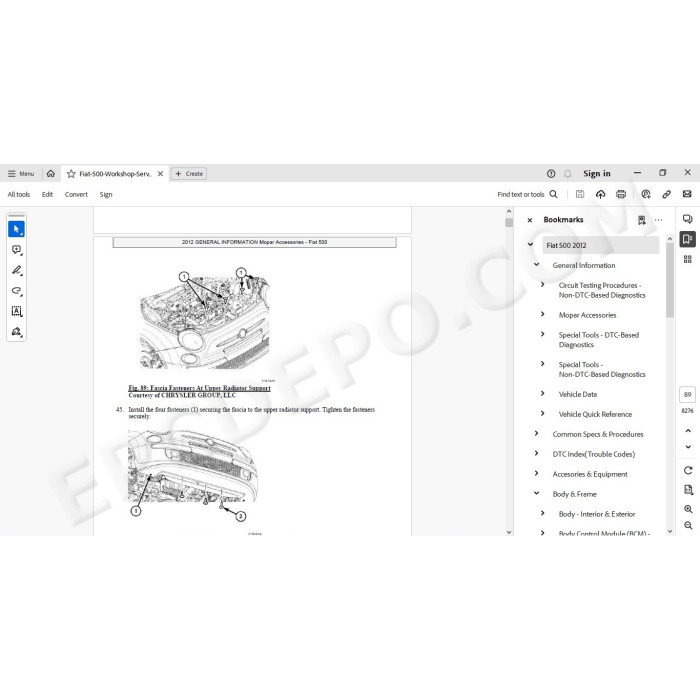Click Sign in
This screenshot has width=700, height=700.
tap(596, 173)
